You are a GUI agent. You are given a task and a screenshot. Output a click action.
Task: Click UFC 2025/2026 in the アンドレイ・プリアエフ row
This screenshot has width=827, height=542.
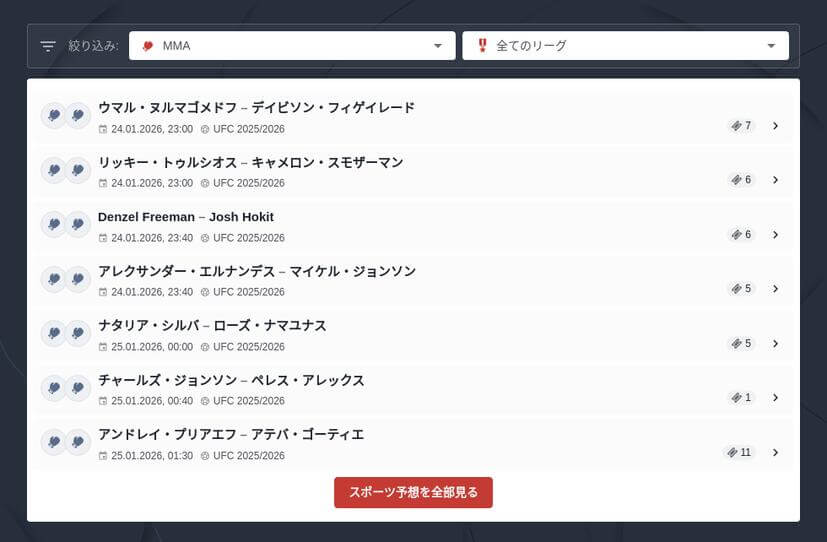pos(249,456)
